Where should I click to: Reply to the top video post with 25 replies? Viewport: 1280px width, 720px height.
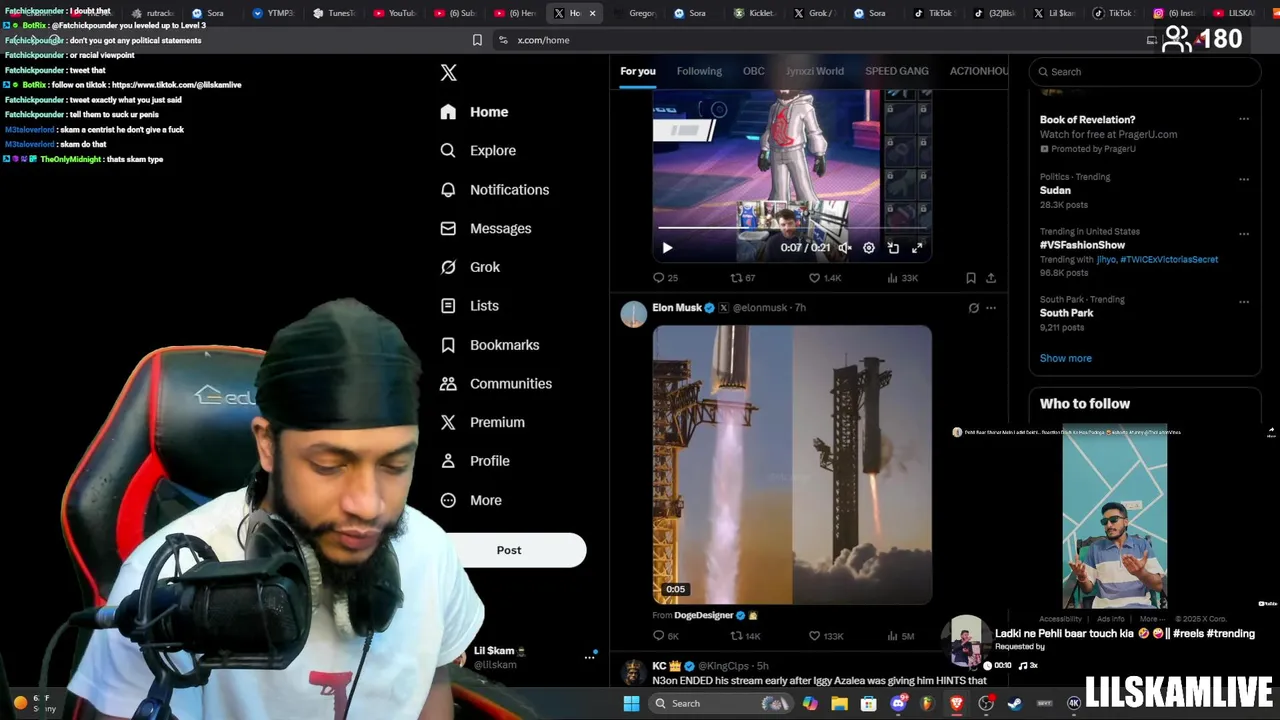point(665,278)
